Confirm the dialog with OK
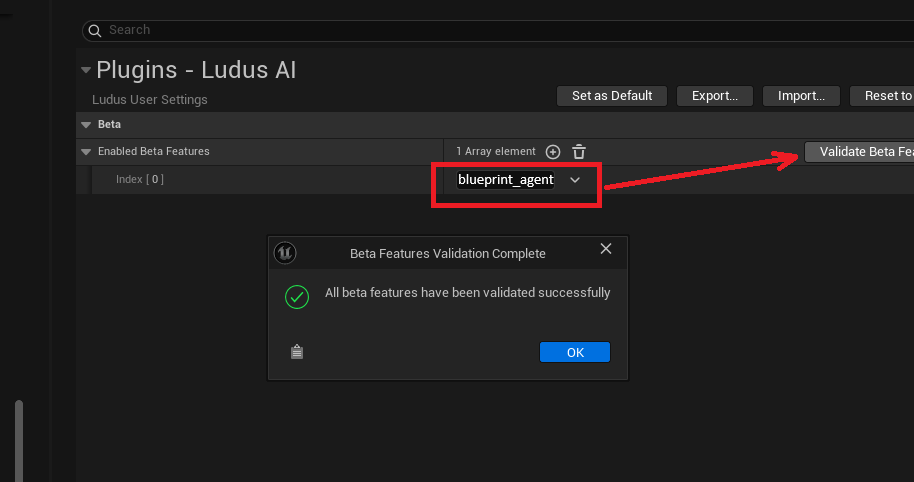 point(575,352)
